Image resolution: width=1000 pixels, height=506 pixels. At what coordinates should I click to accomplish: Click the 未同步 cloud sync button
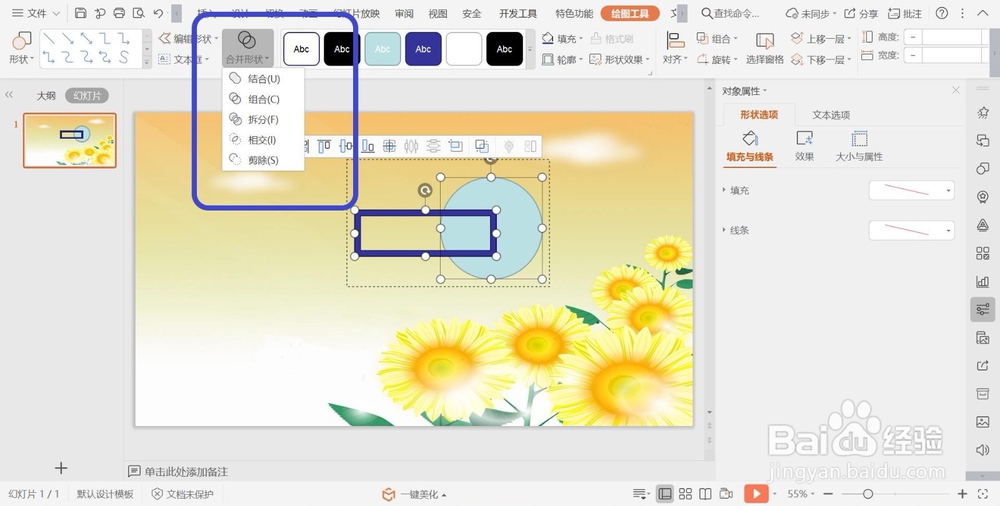(810, 13)
